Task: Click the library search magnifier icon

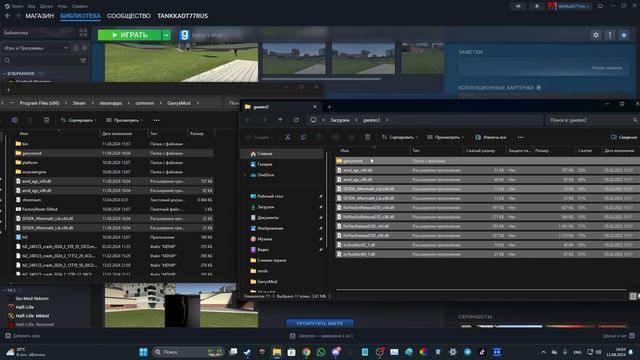Action: [7, 60]
